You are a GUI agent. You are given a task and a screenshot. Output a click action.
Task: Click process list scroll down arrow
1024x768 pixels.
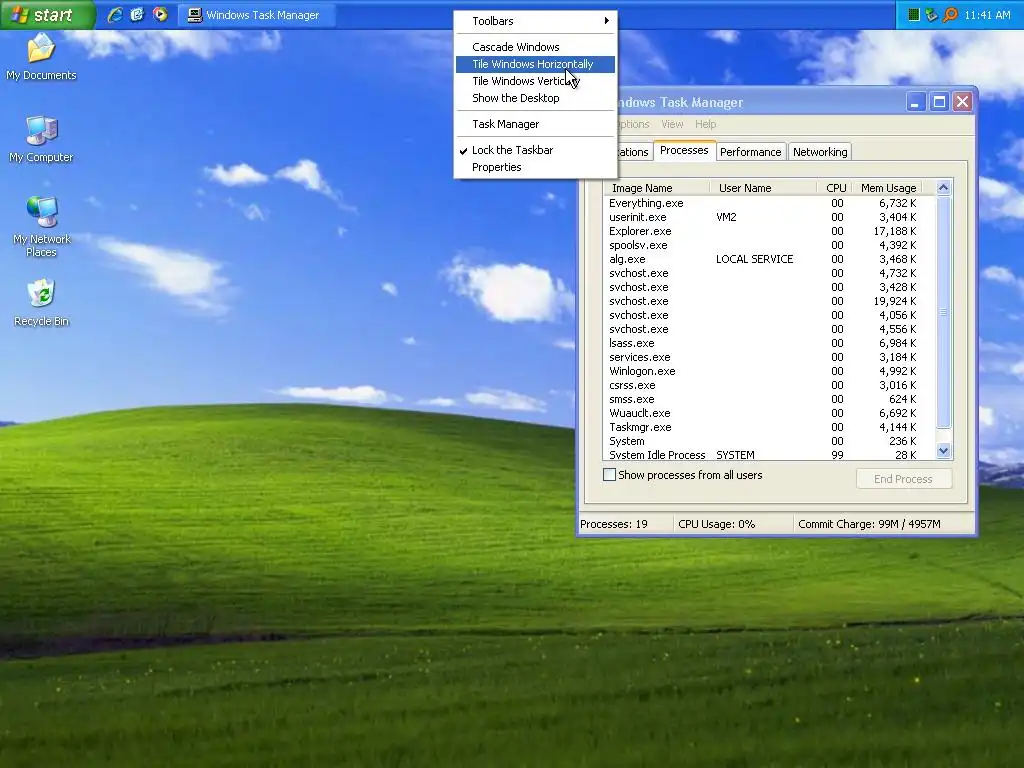[943, 451]
